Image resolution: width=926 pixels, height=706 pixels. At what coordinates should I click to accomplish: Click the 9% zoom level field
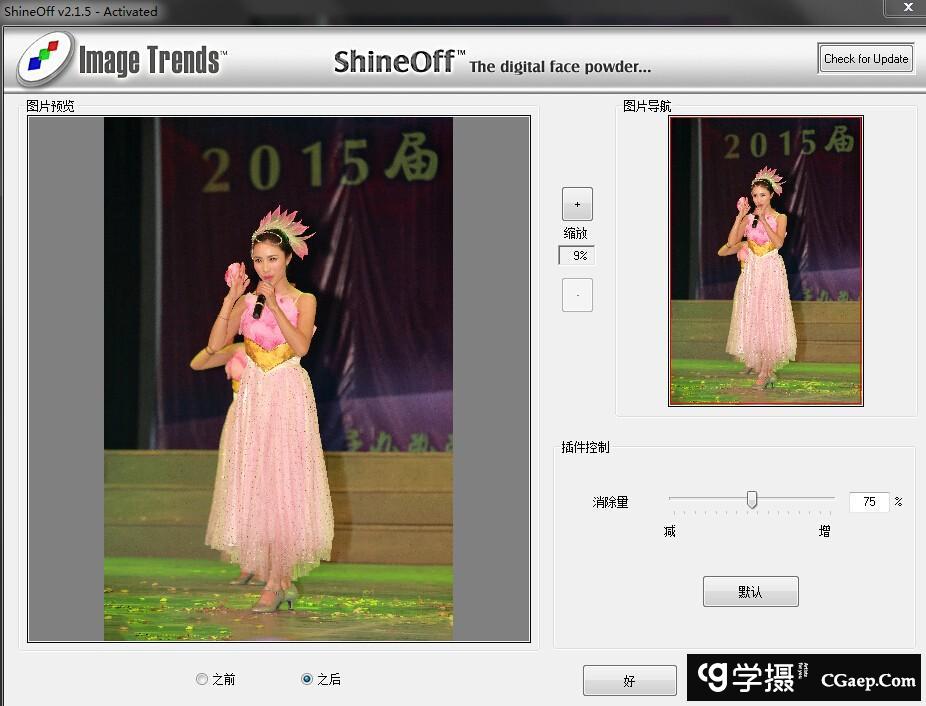pos(577,256)
